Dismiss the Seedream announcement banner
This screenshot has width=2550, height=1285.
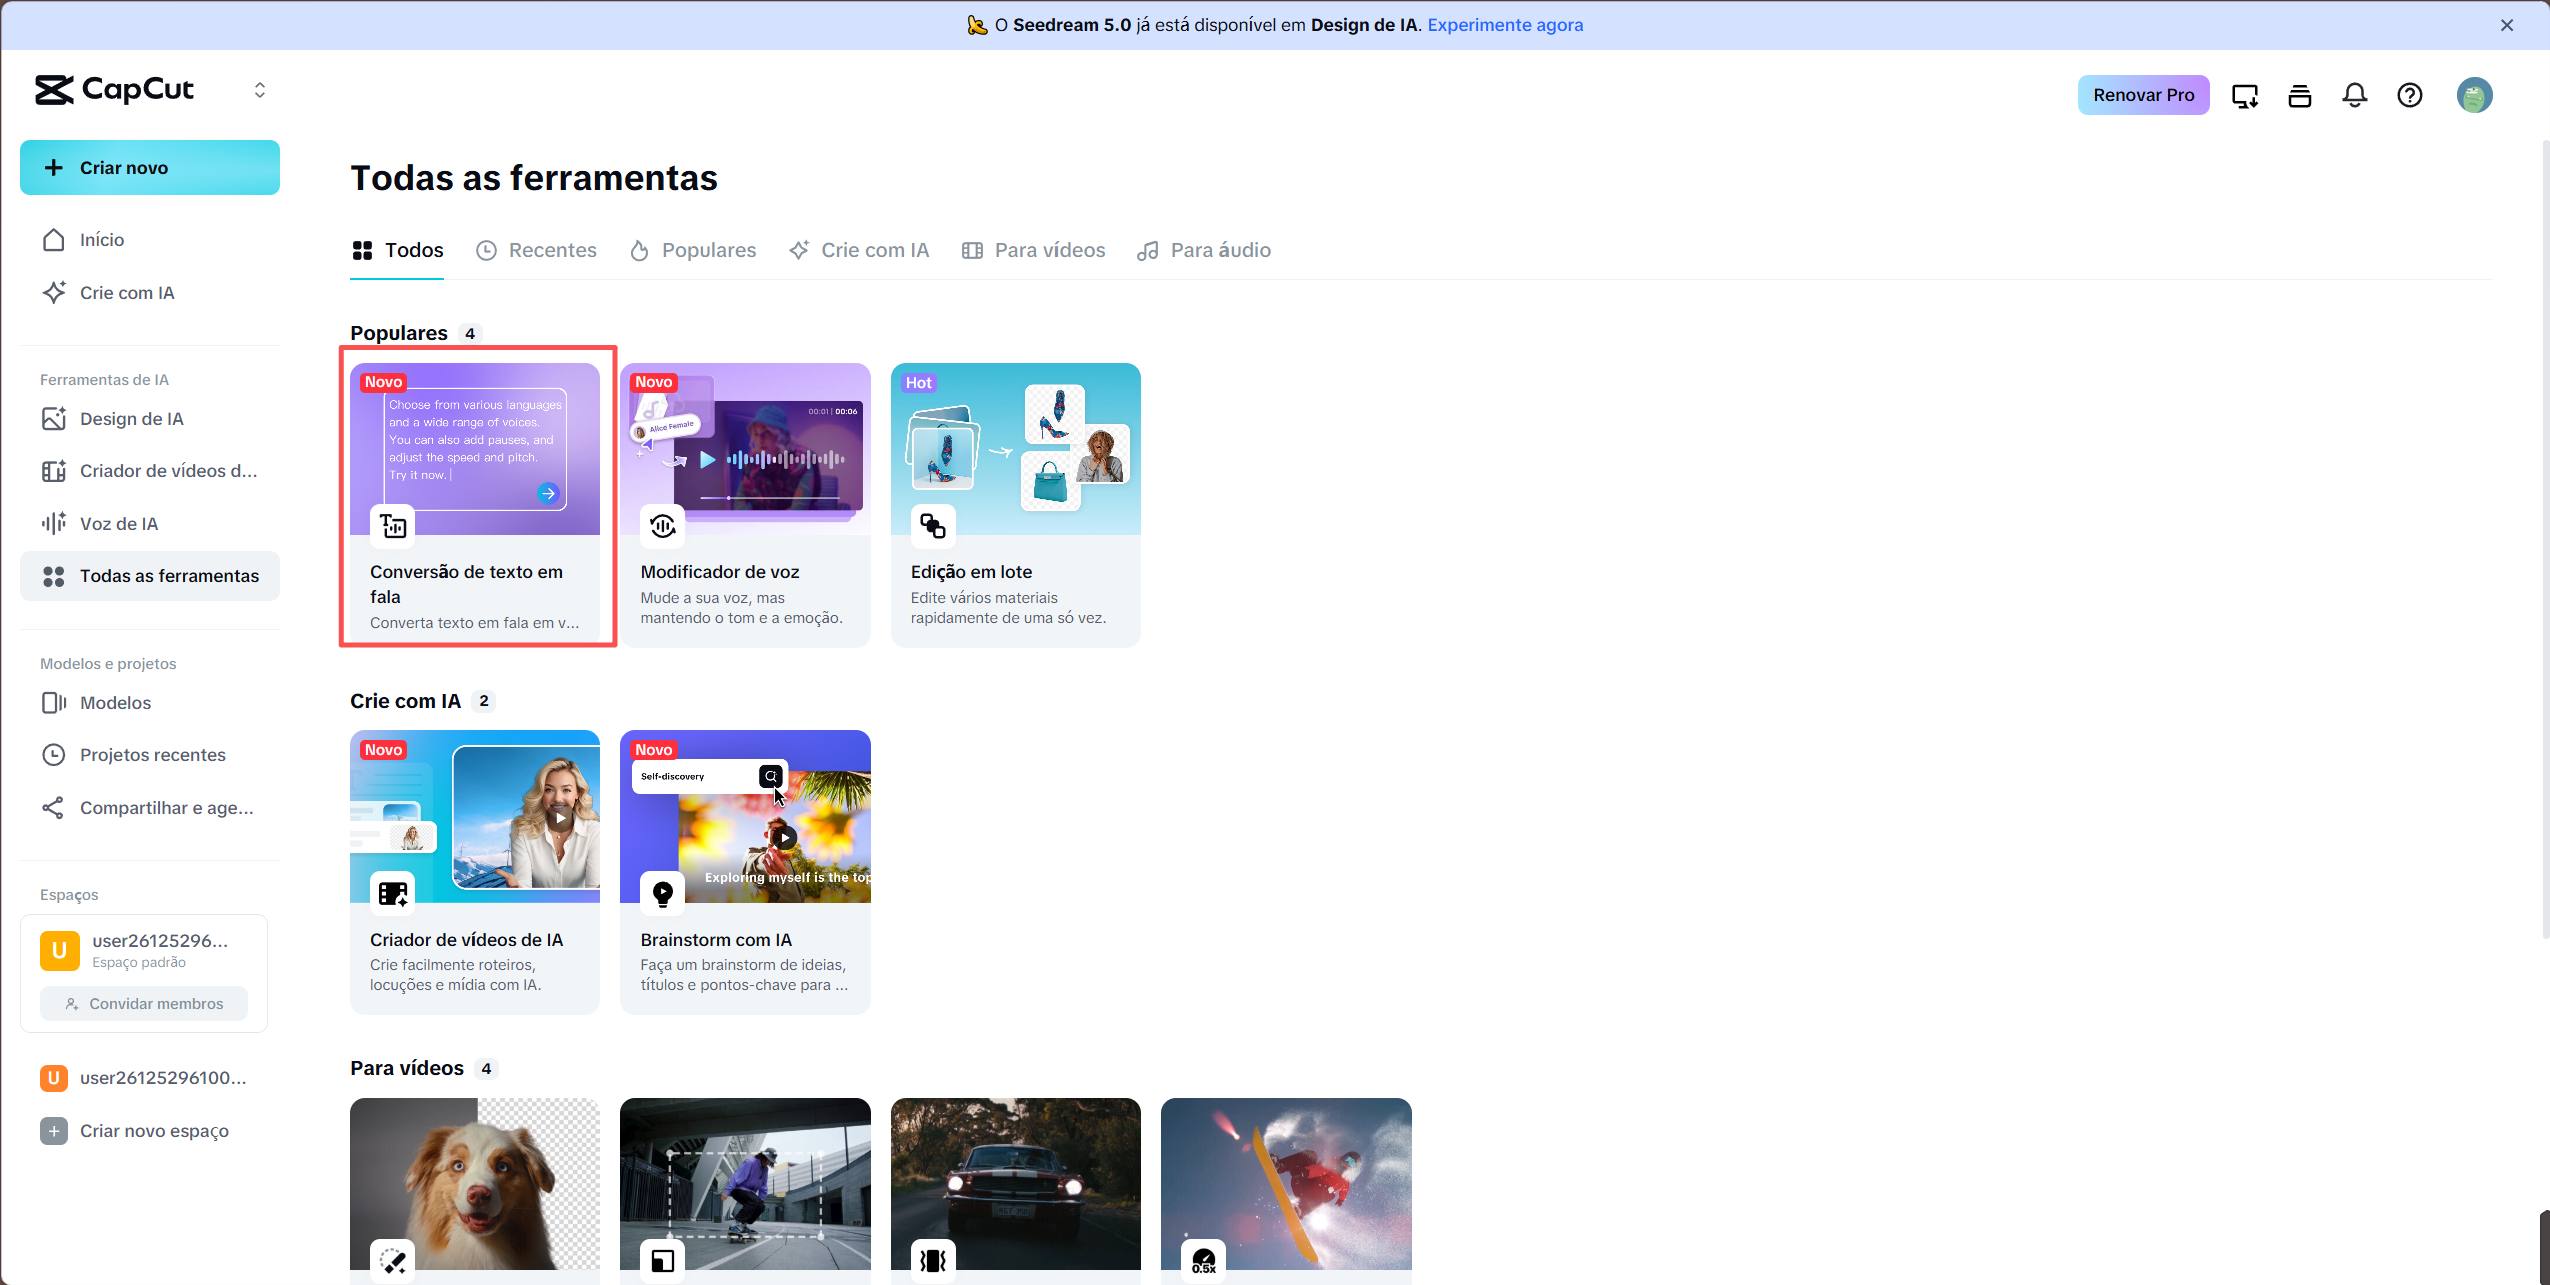(x=2507, y=25)
